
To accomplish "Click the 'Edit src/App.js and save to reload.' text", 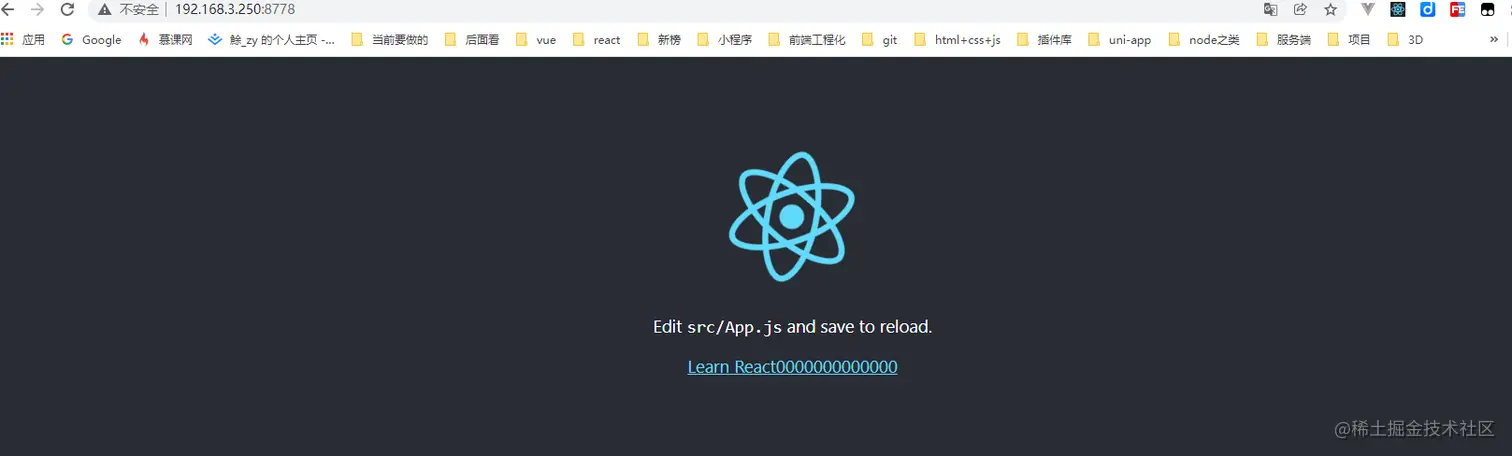I will 793,327.
